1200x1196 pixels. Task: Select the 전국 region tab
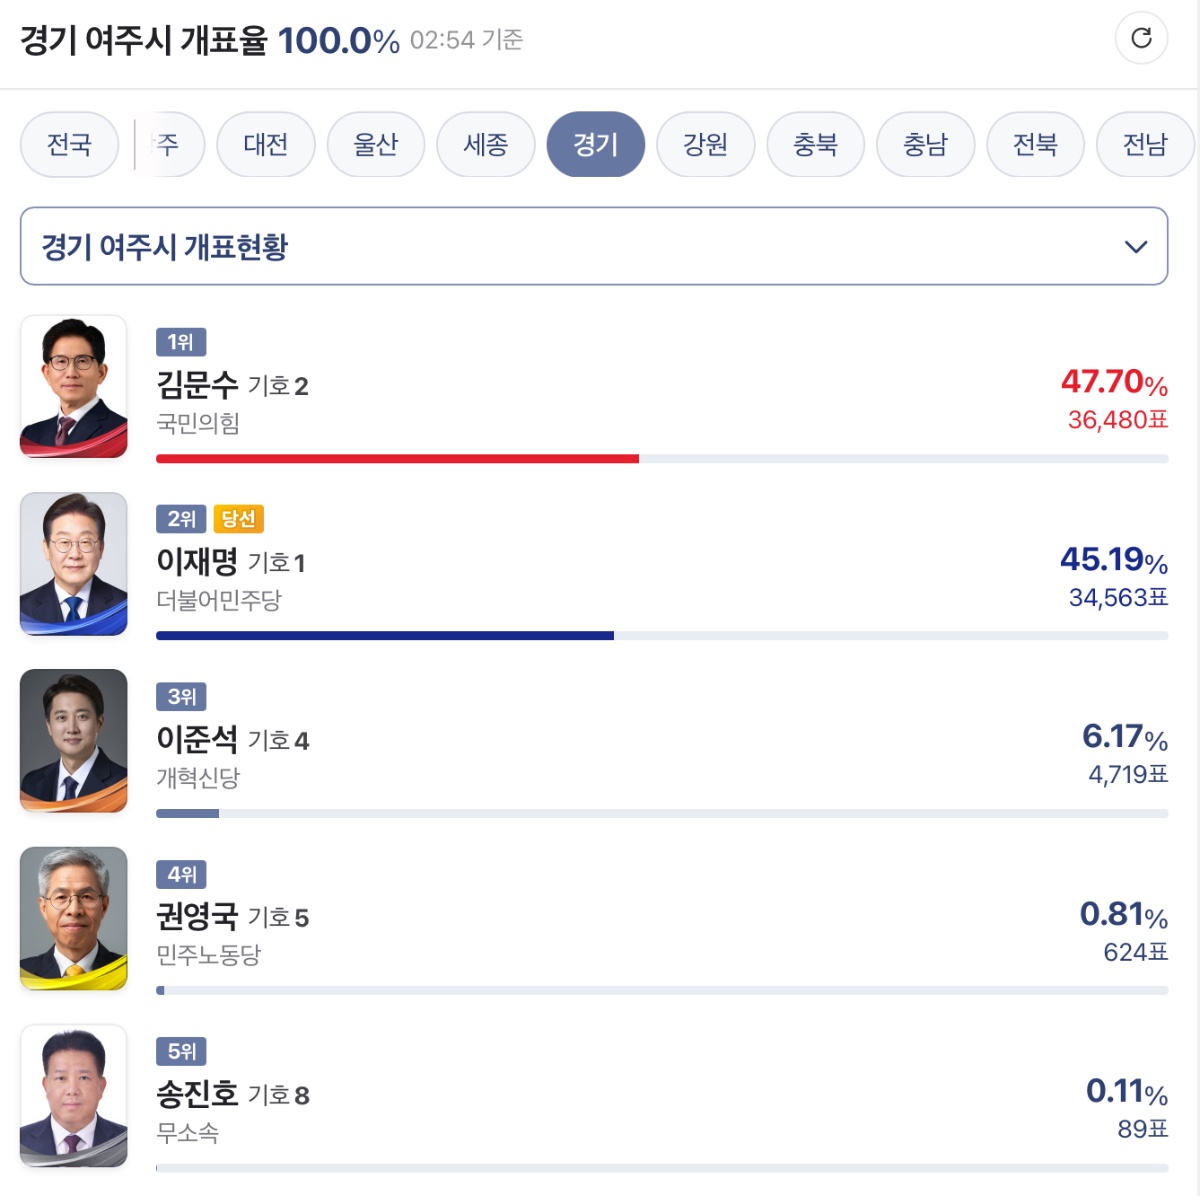click(x=69, y=145)
